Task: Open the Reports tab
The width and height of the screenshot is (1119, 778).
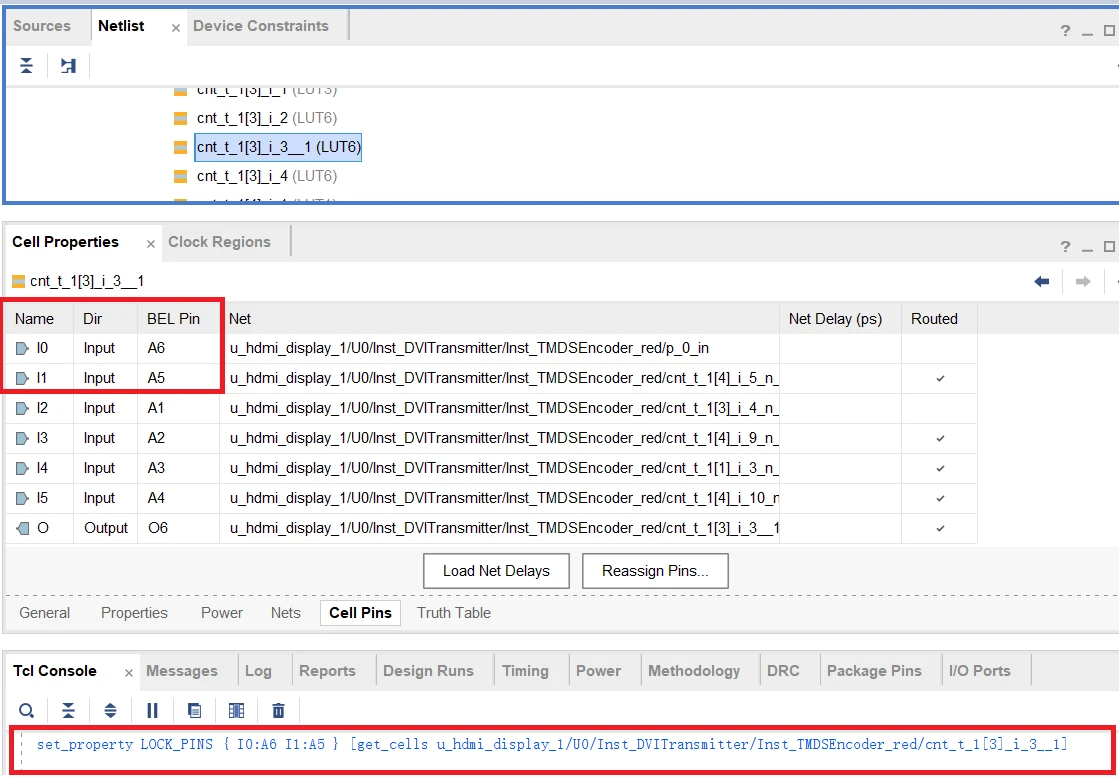Action: [x=327, y=671]
